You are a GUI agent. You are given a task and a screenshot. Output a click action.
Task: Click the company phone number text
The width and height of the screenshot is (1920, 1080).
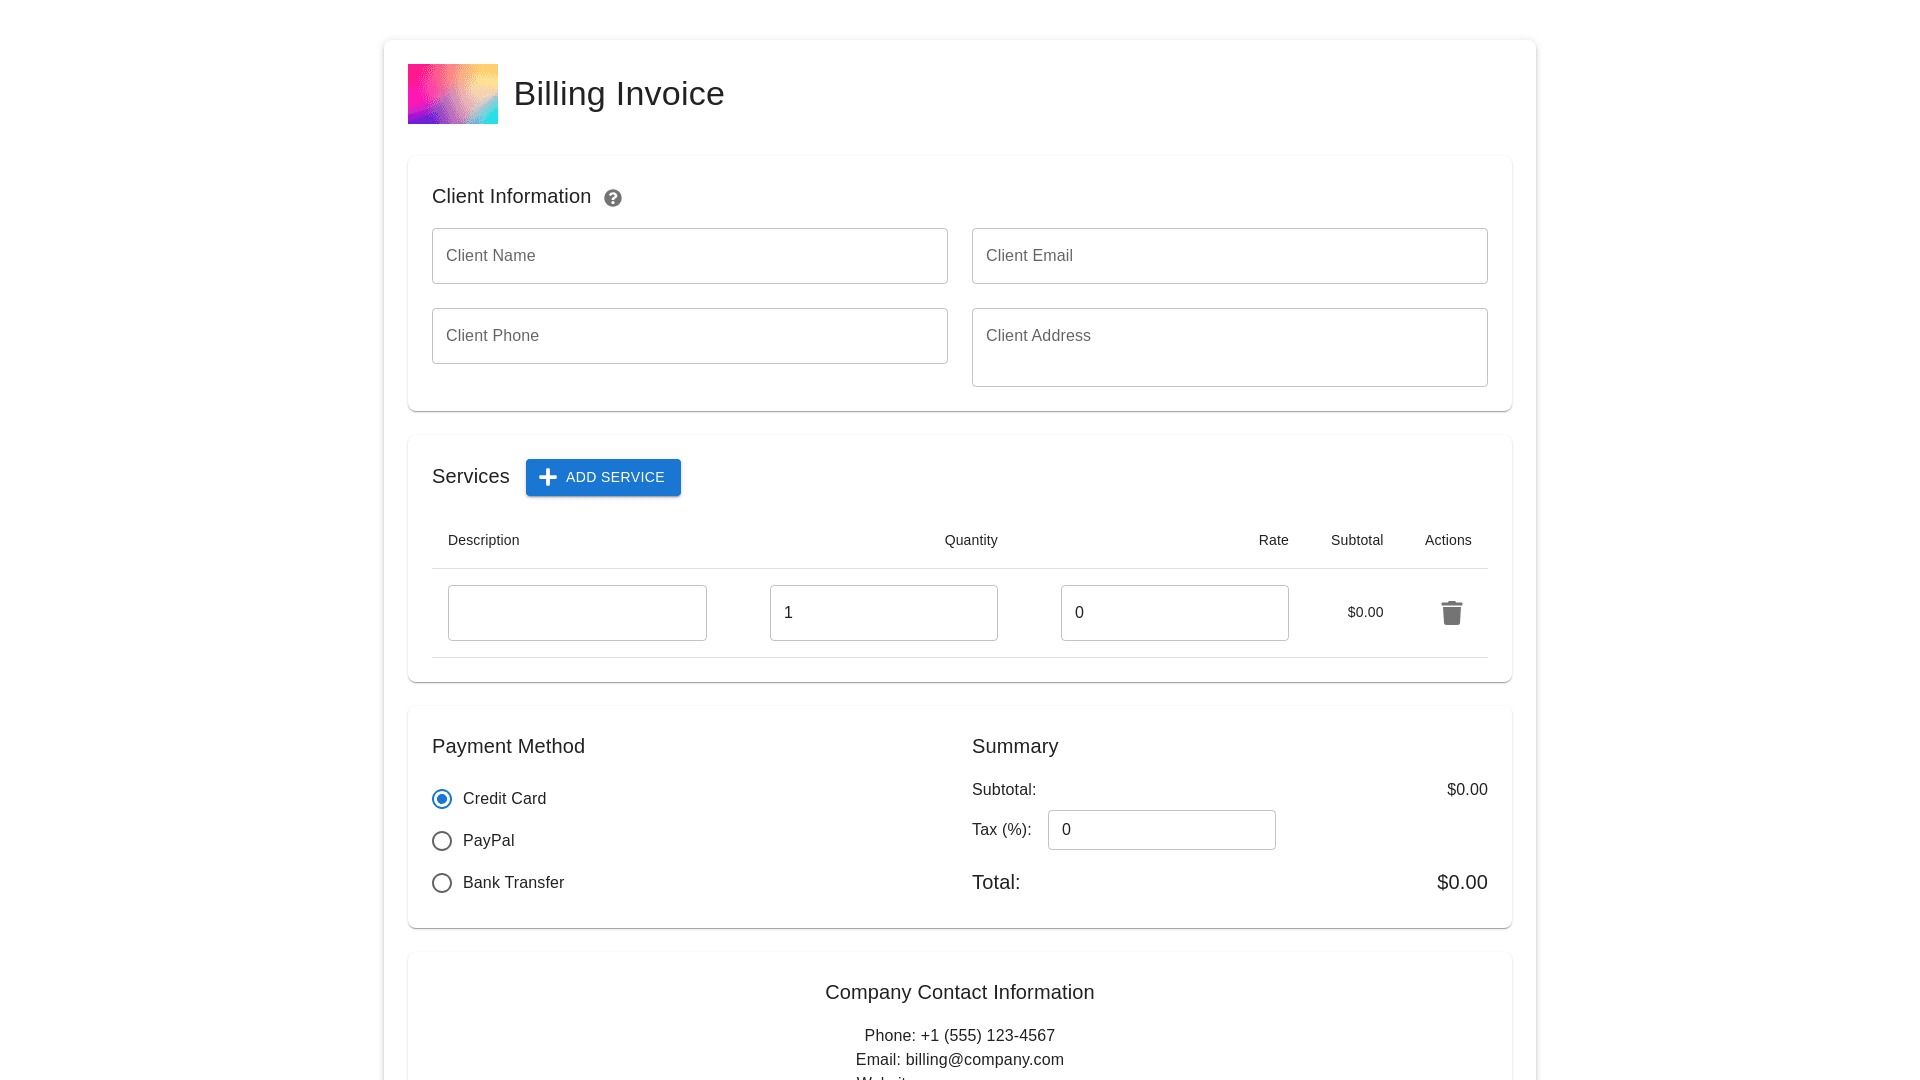coord(987,1036)
